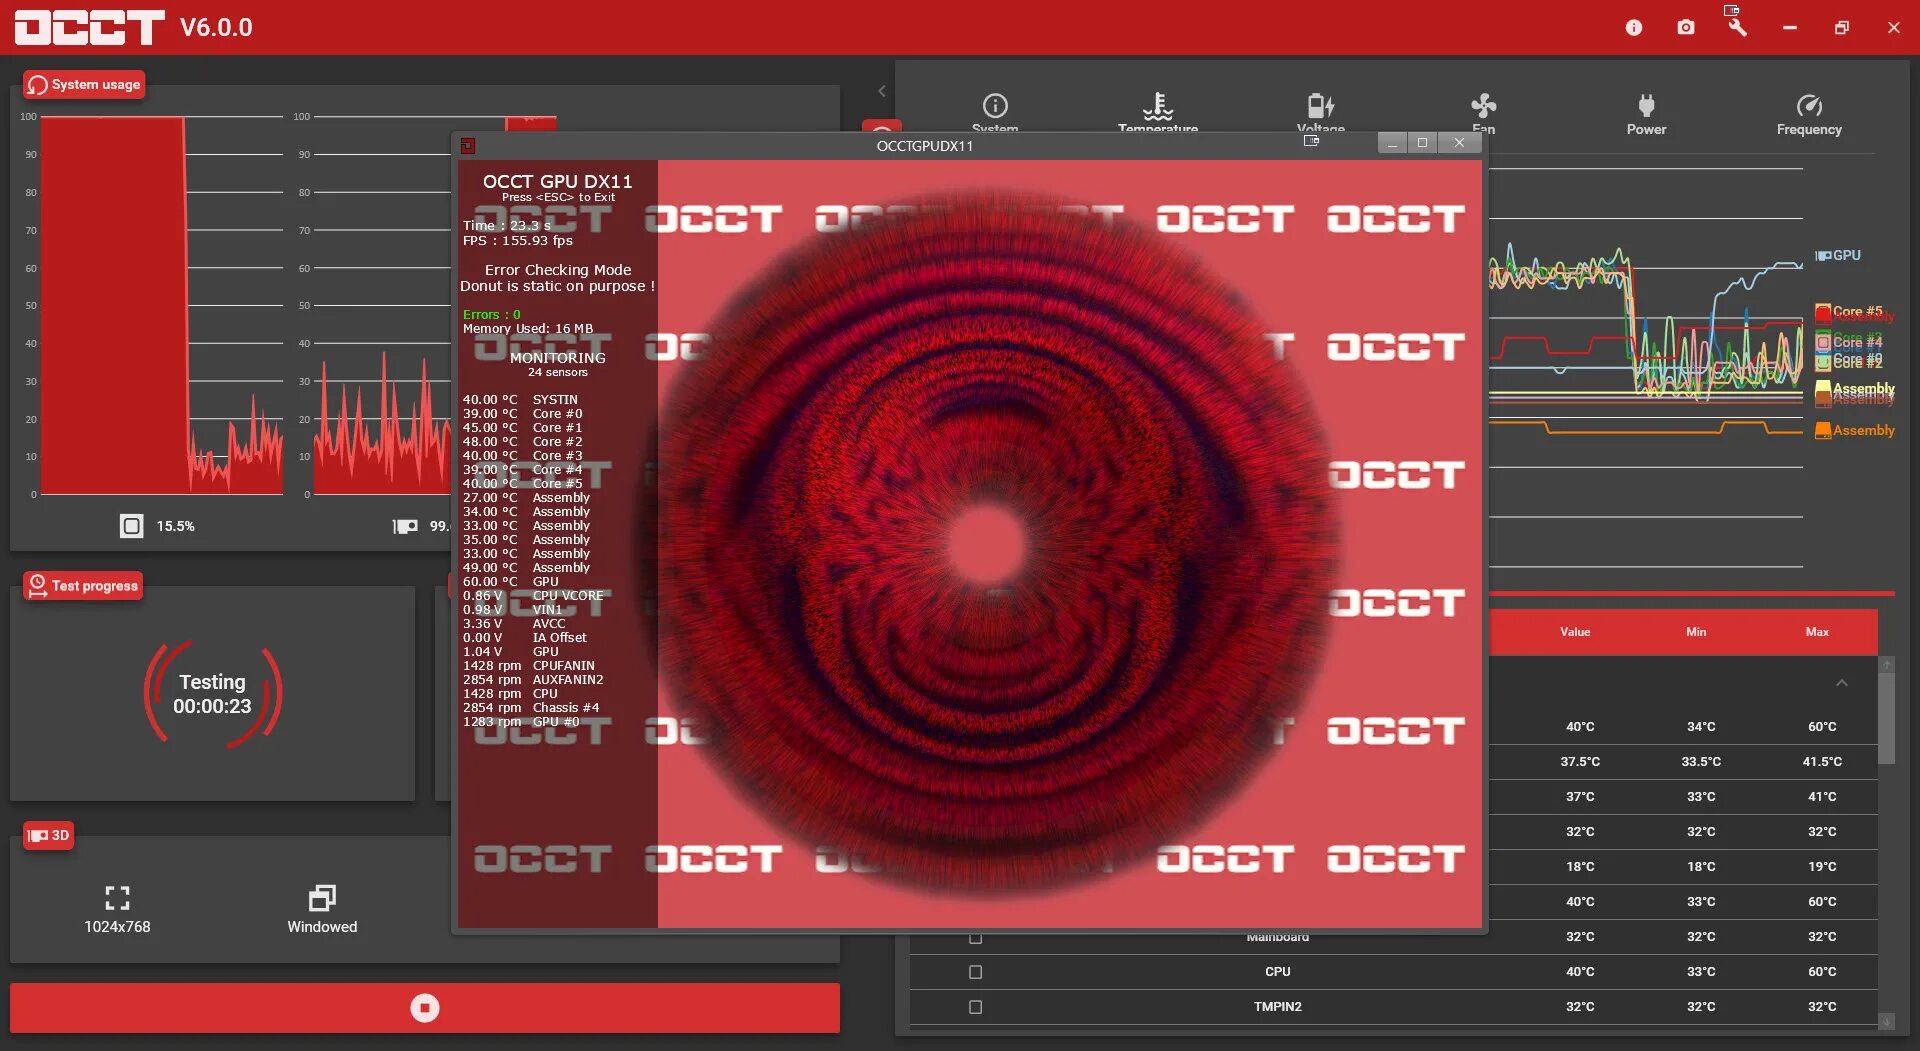Toggle the CPU sensor checkbox
The height and width of the screenshot is (1051, 1920).
pyautogui.click(x=976, y=972)
